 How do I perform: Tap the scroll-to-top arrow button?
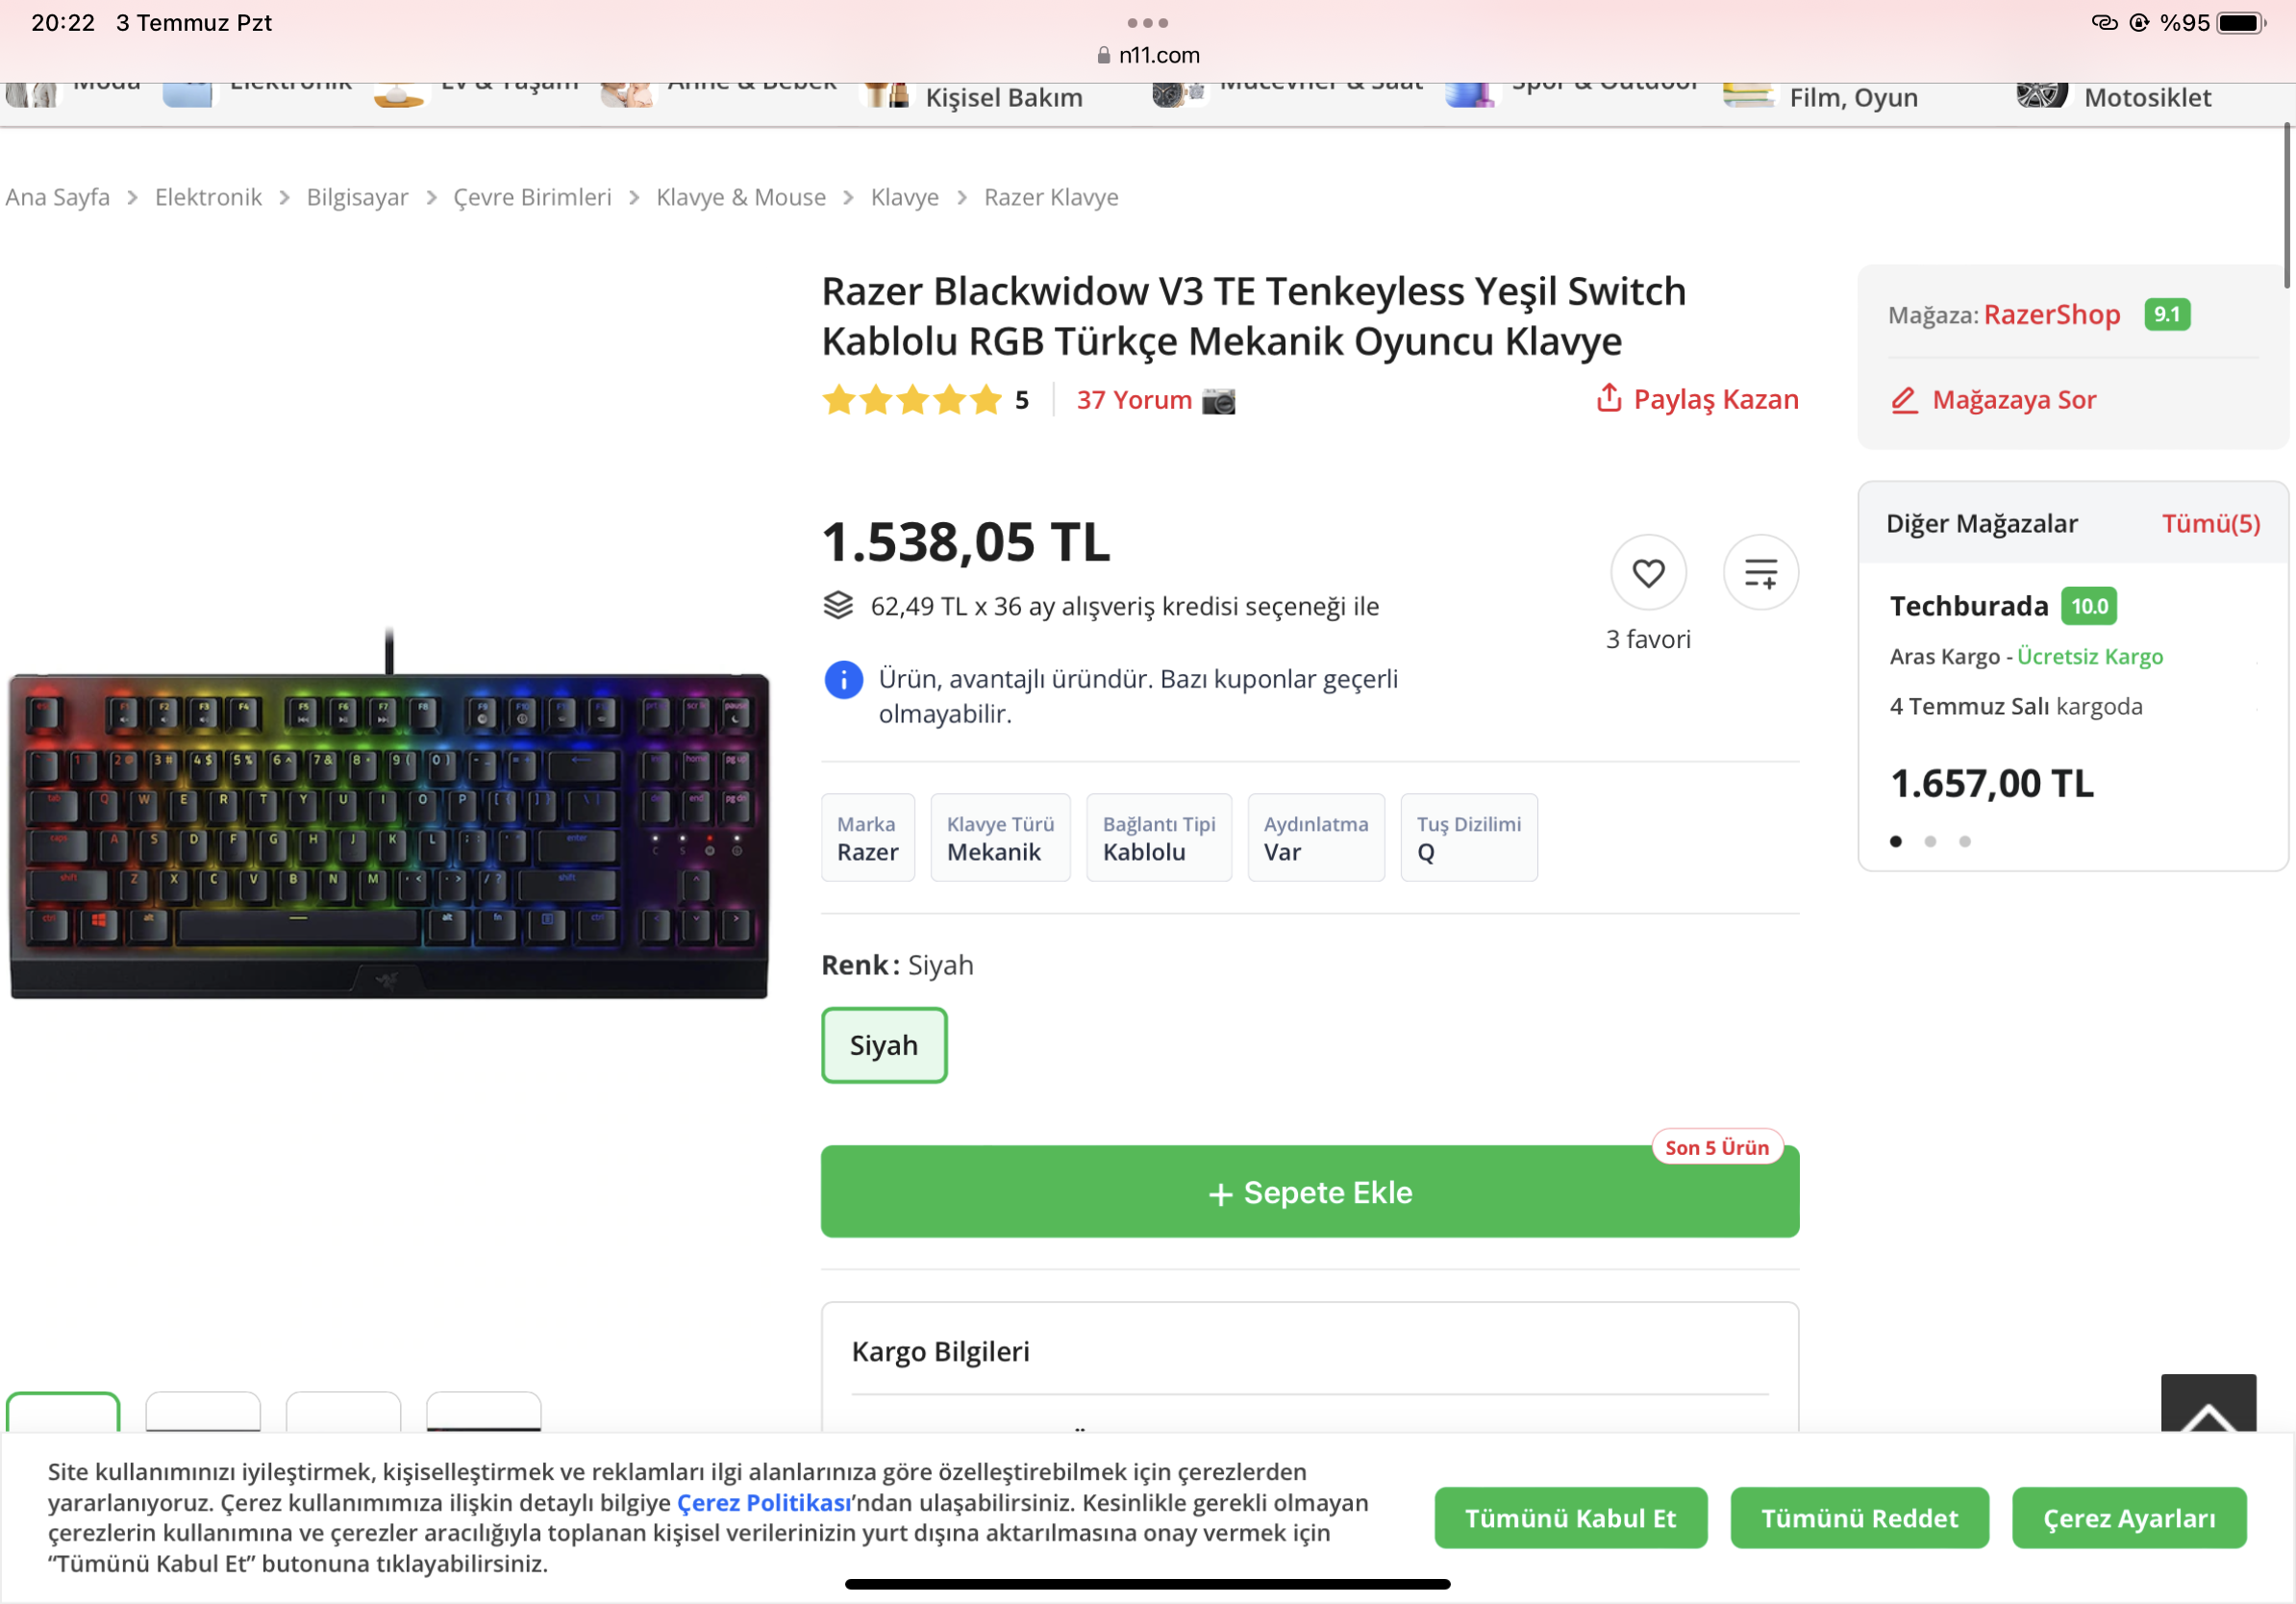click(2207, 1404)
